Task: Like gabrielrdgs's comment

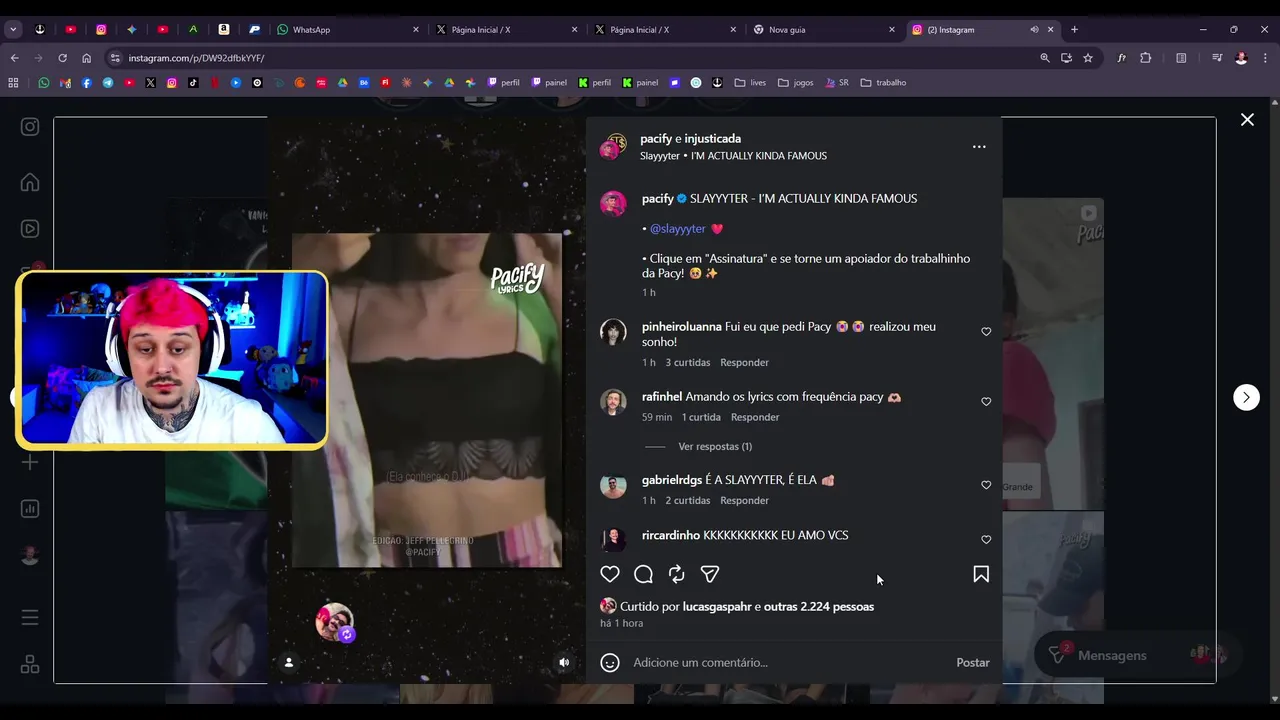Action: 986,485
